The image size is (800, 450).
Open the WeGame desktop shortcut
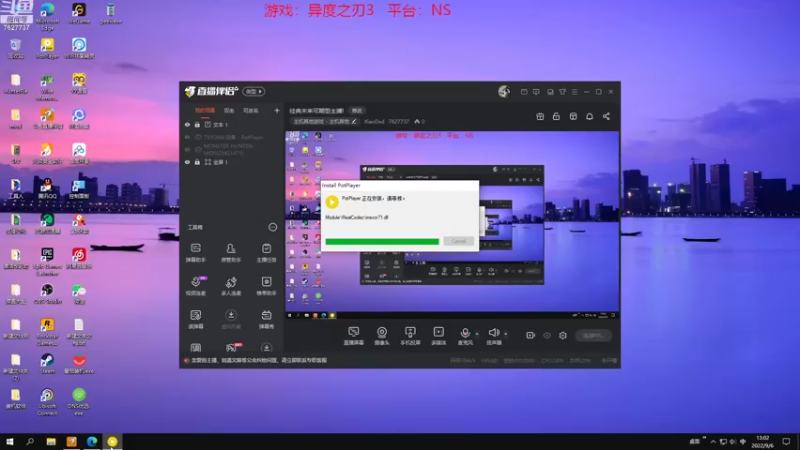click(79, 14)
